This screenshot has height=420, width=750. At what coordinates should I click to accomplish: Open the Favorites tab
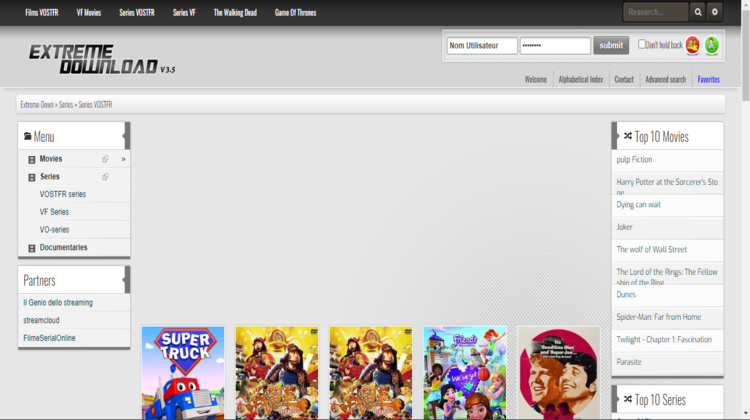pyautogui.click(x=708, y=79)
